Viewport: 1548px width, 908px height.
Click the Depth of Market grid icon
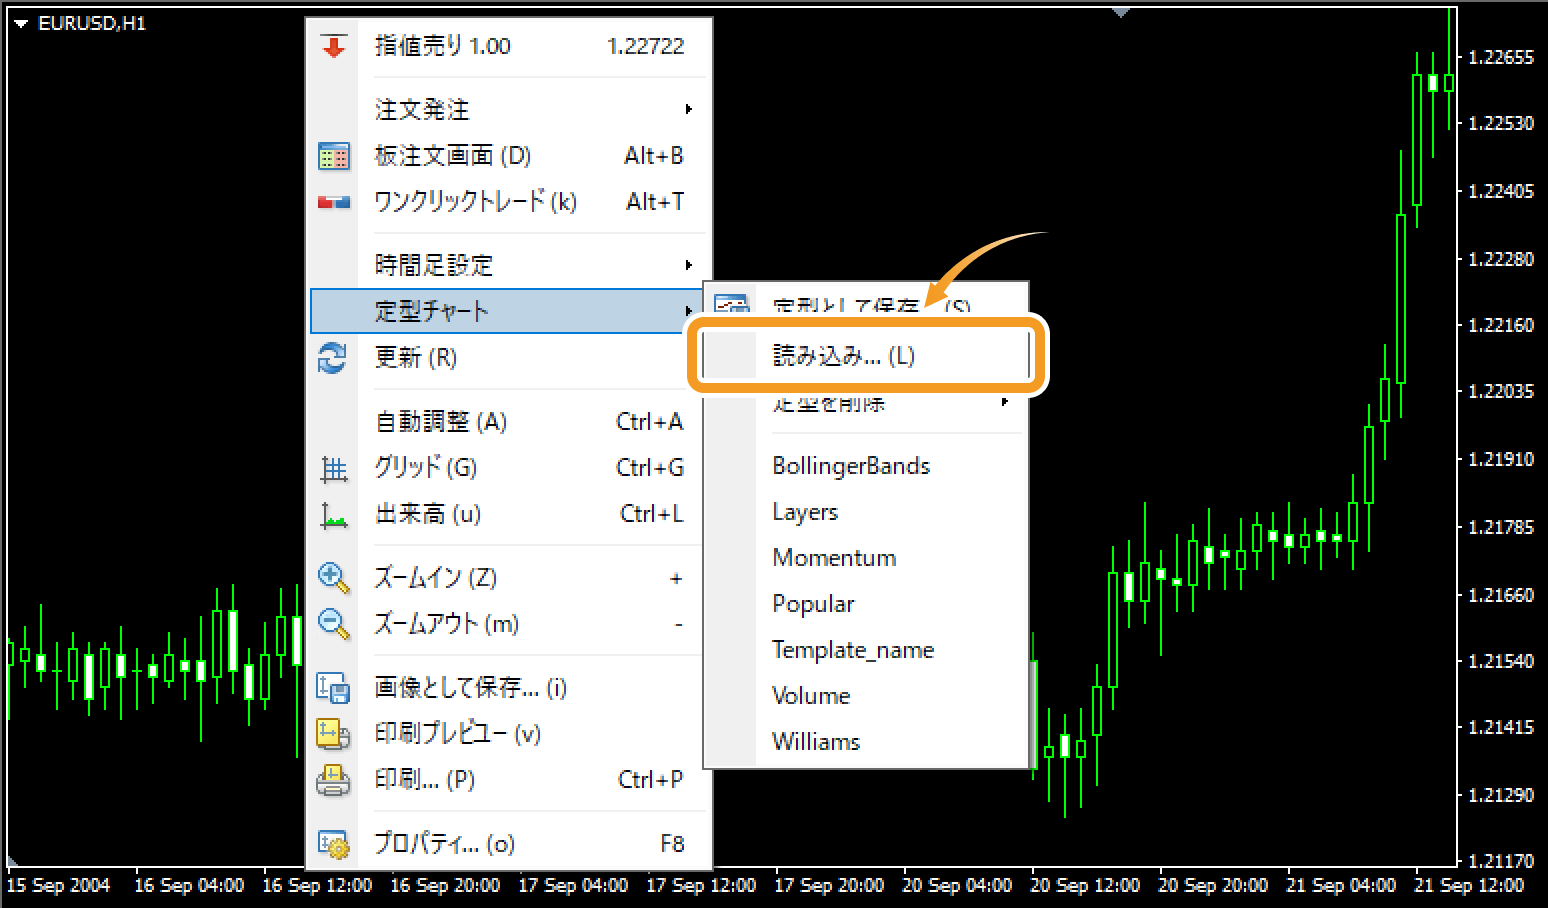pyautogui.click(x=334, y=156)
